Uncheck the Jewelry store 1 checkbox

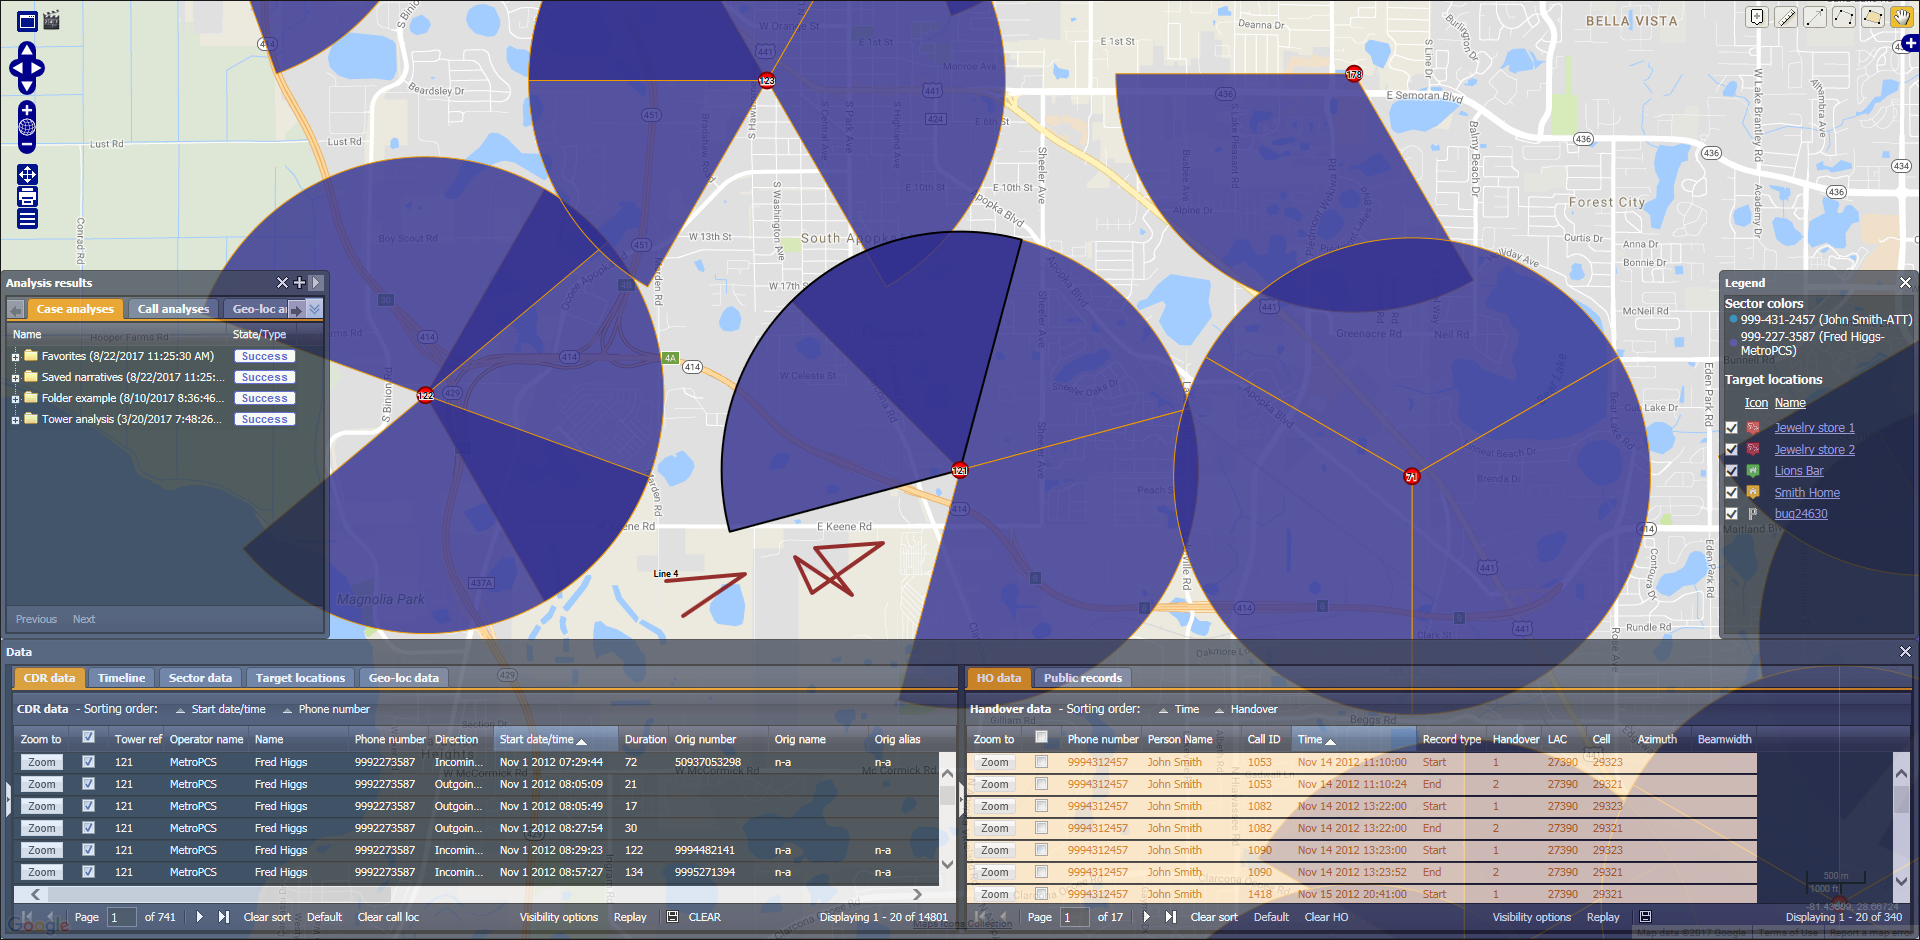pos(1732,428)
